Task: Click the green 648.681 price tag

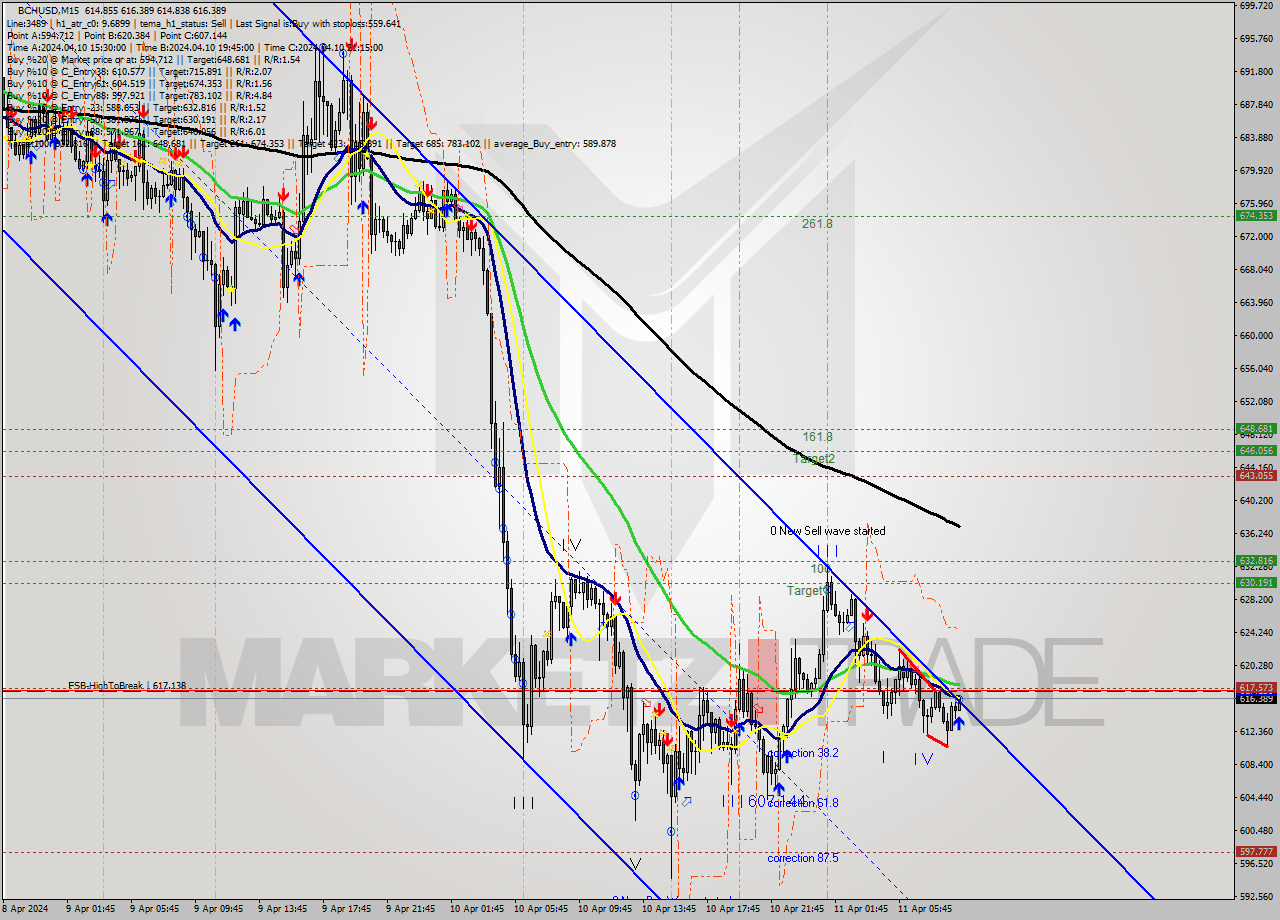Action: [x=1256, y=429]
